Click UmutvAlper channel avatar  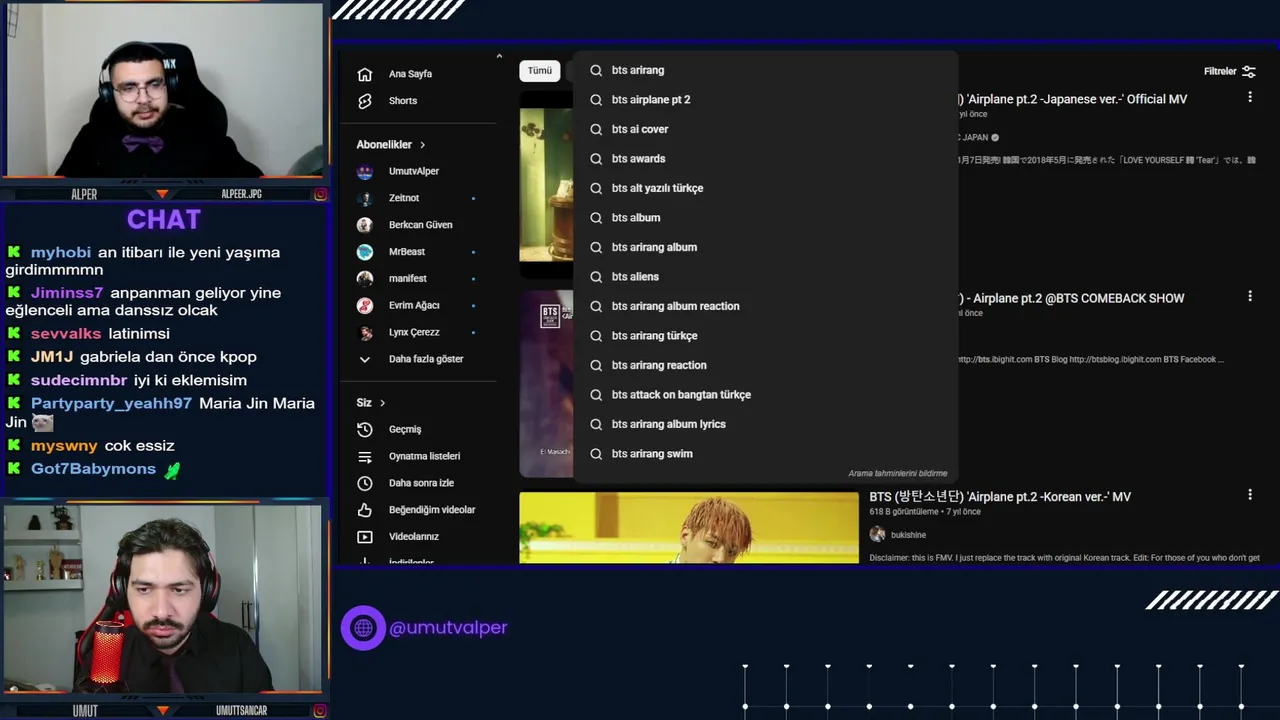pyautogui.click(x=365, y=171)
